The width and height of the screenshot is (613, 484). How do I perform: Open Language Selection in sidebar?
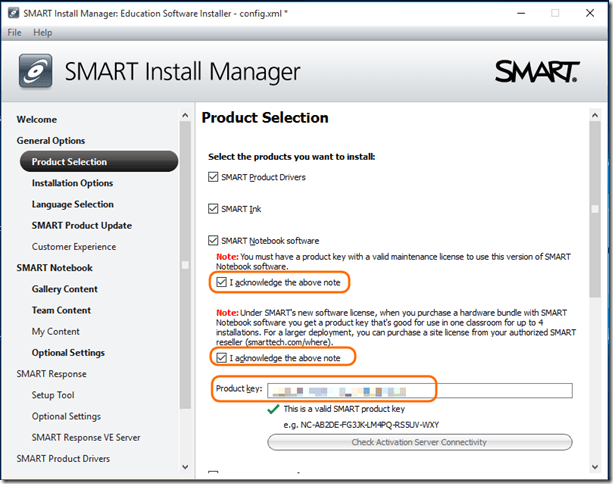[72, 204]
